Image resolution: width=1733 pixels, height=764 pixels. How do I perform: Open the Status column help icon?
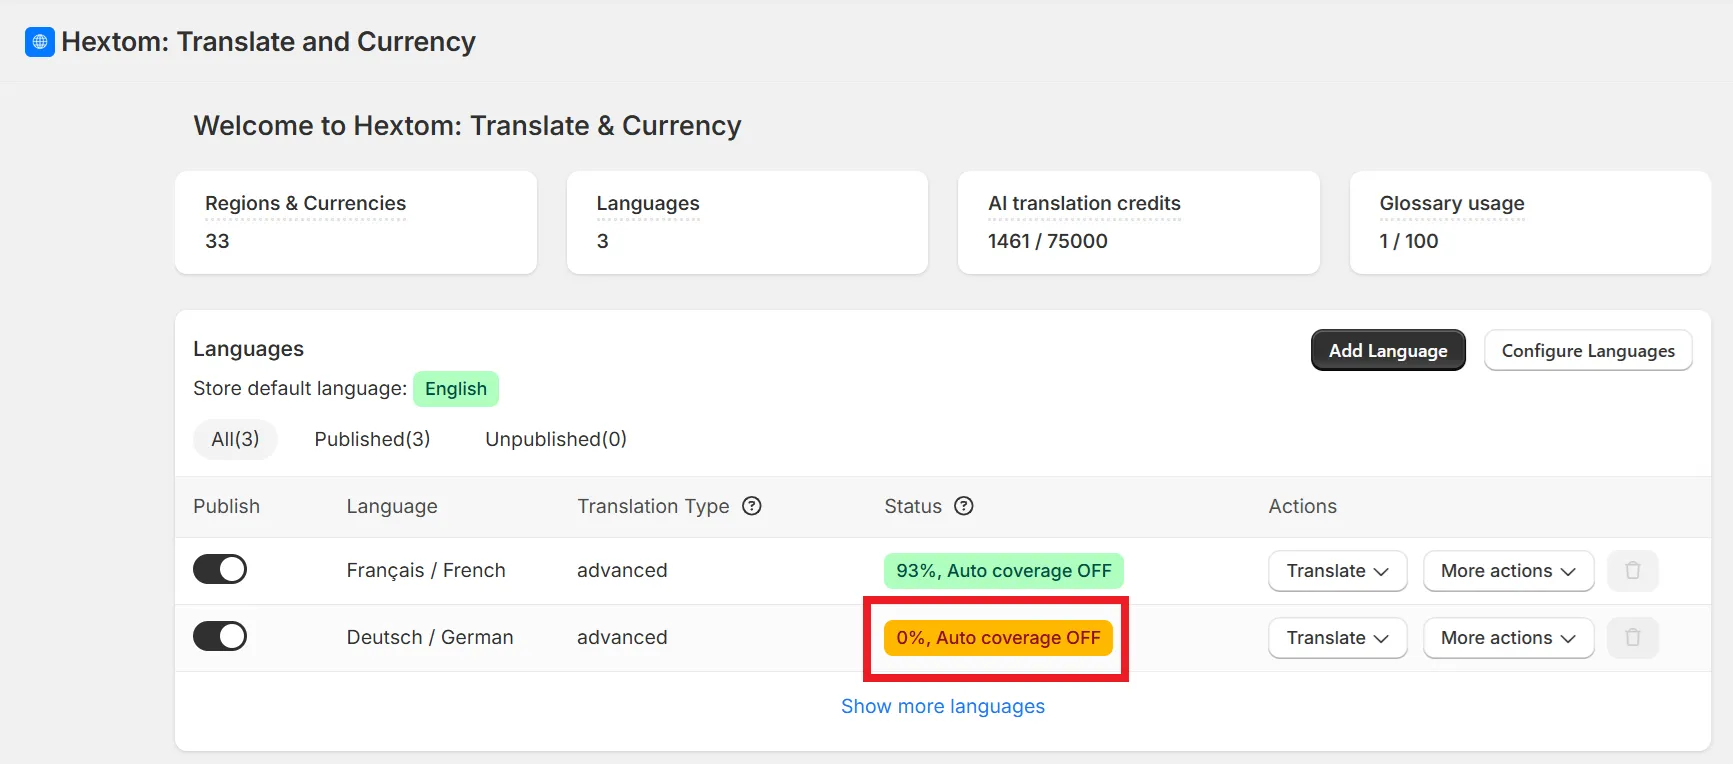coord(964,506)
